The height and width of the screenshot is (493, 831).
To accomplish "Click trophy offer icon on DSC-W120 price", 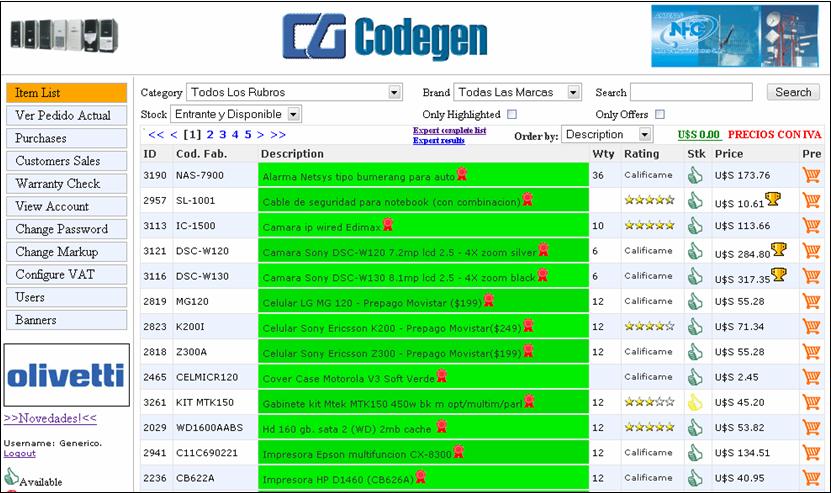I will [x=779, y=249].
